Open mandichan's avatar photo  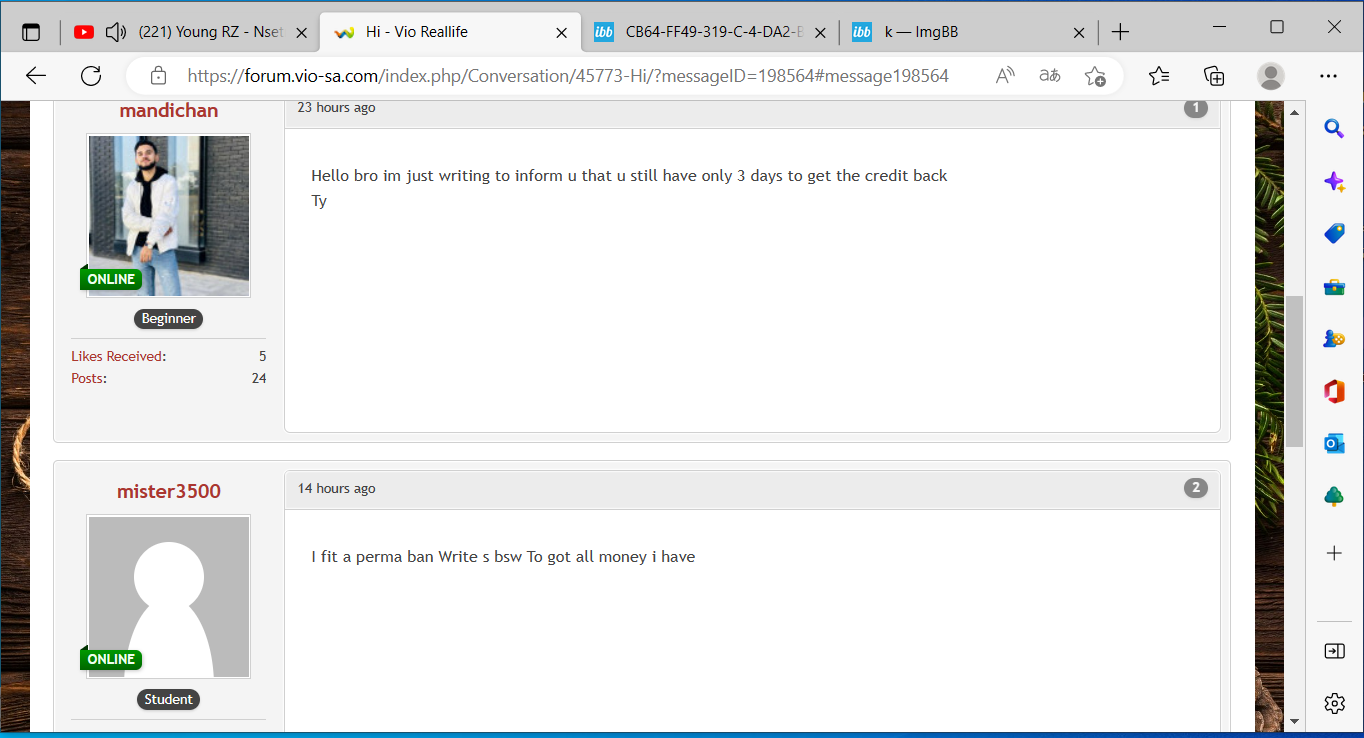tap(169, 215)
